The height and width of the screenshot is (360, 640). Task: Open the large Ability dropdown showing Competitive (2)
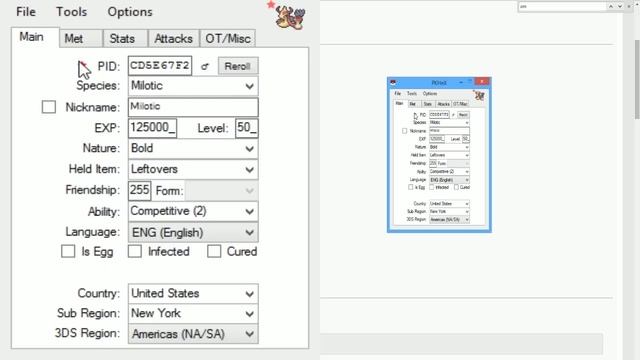pos(193,211)
